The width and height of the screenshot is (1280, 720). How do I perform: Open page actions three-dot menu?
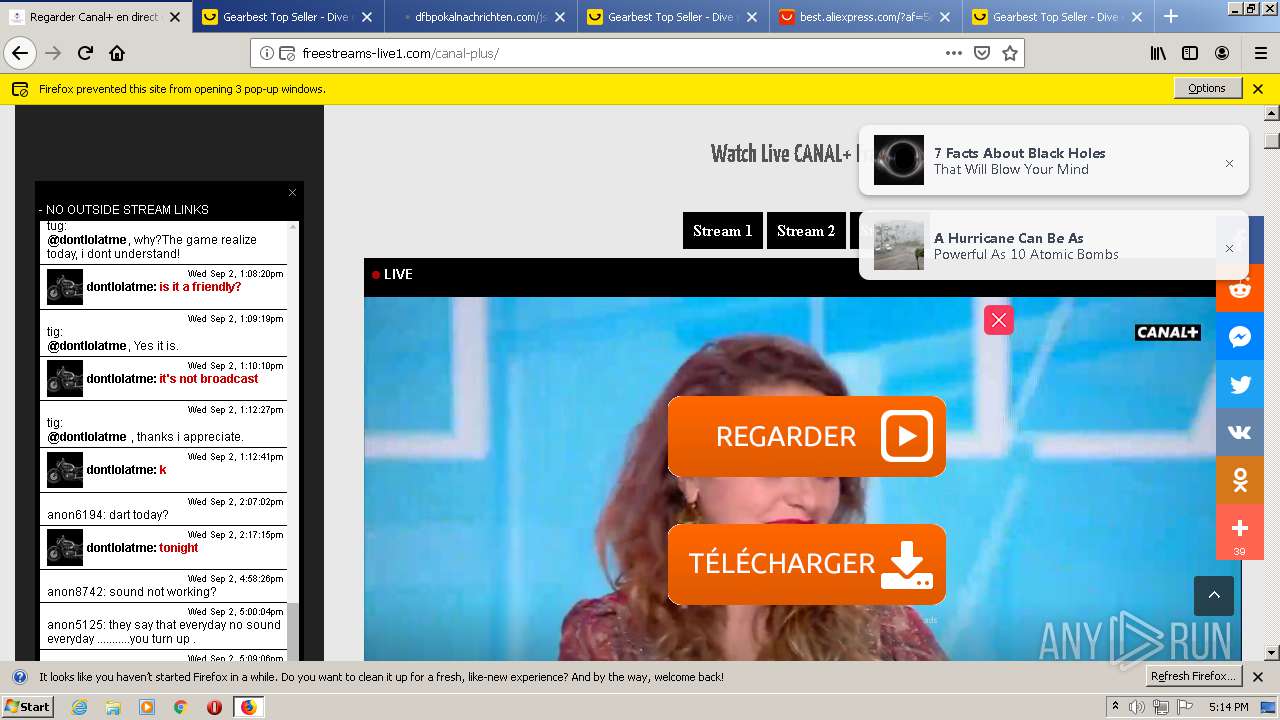[x=954, y=53]
